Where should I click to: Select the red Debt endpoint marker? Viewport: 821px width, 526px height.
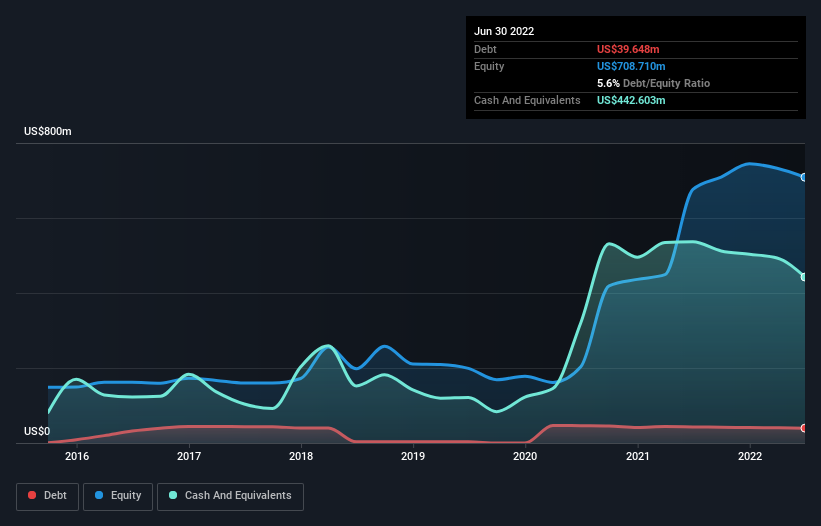(x=804, y=428)
